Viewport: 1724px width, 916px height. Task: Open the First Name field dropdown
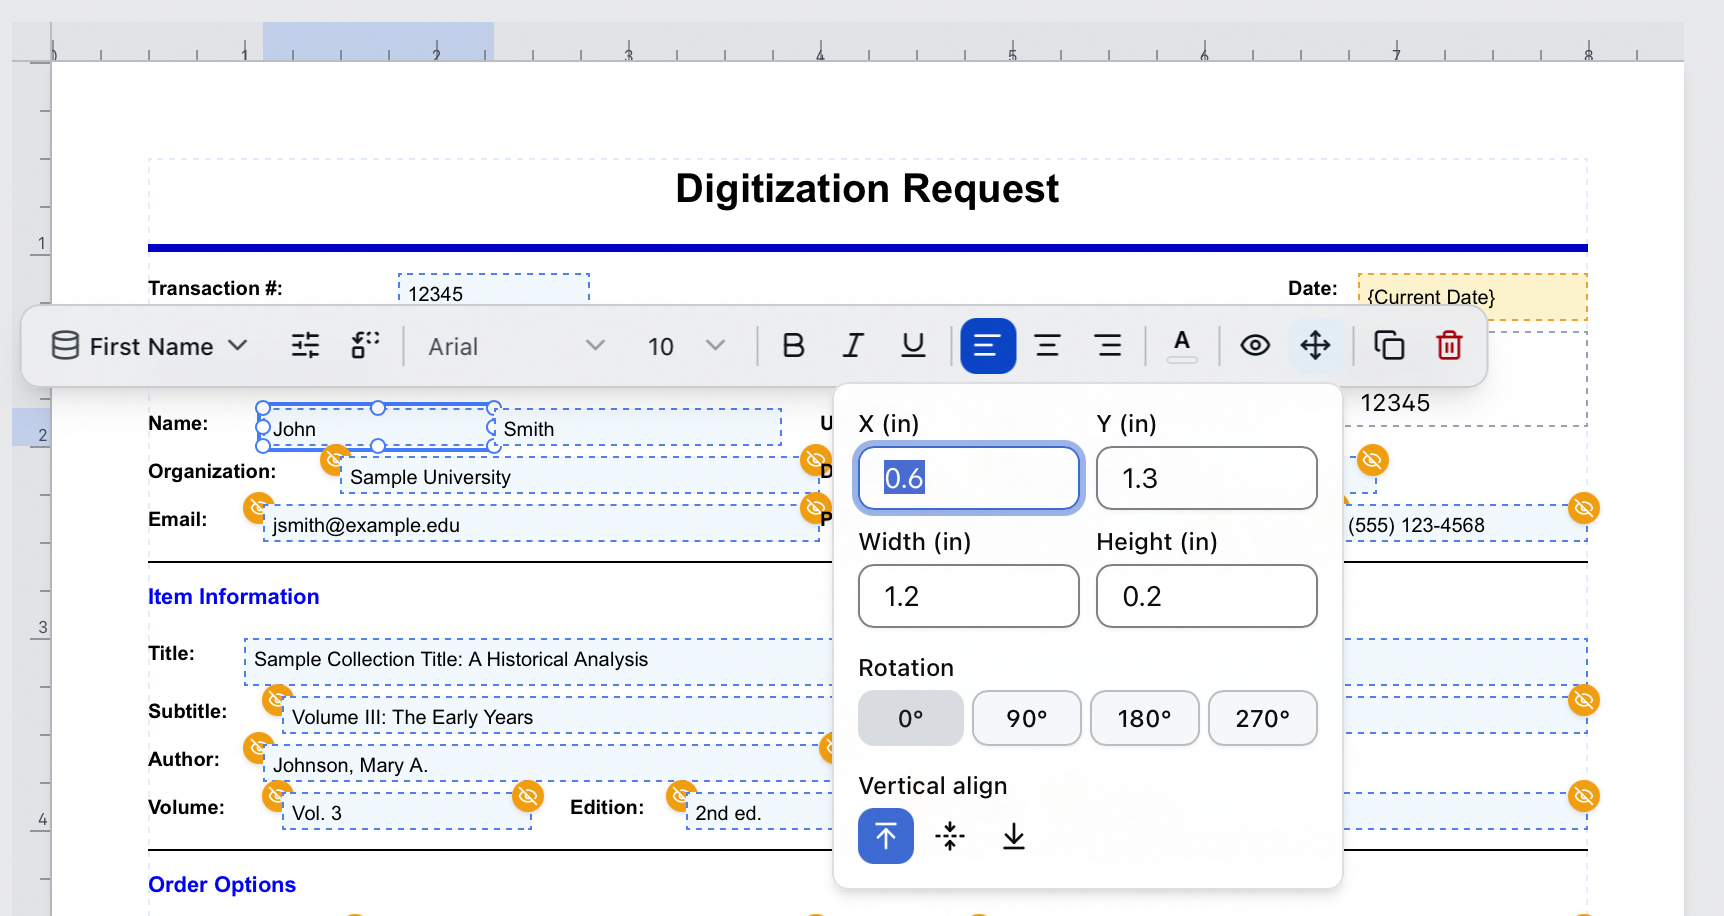pos(149,346)
